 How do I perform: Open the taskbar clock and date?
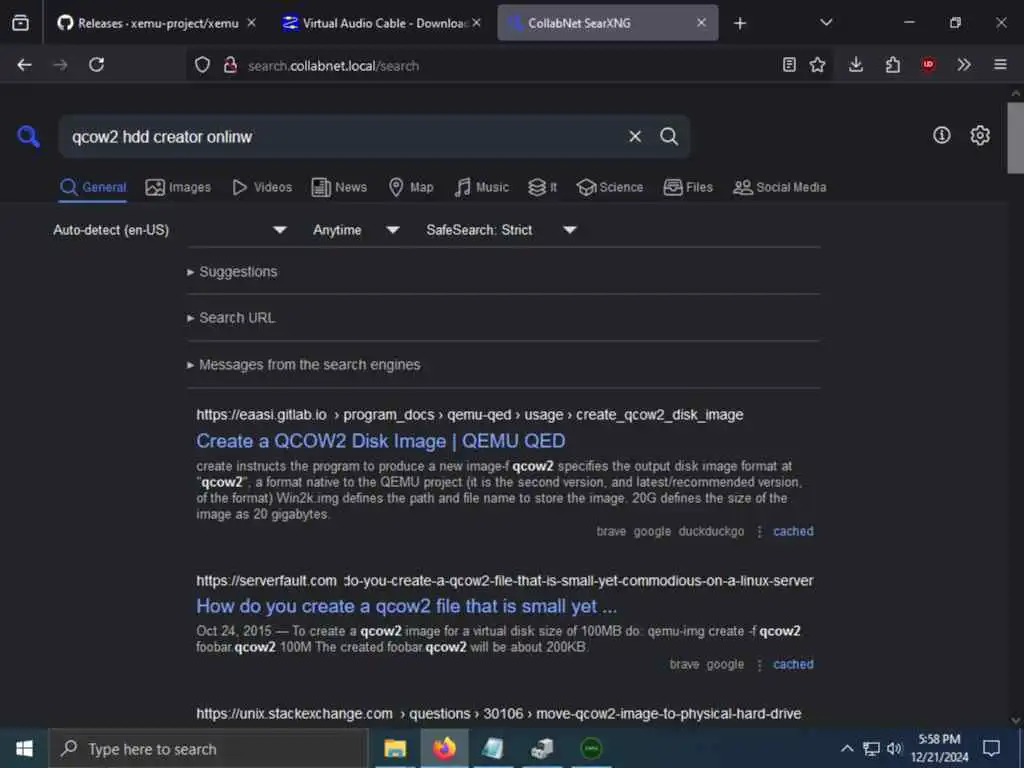(940, 748)
